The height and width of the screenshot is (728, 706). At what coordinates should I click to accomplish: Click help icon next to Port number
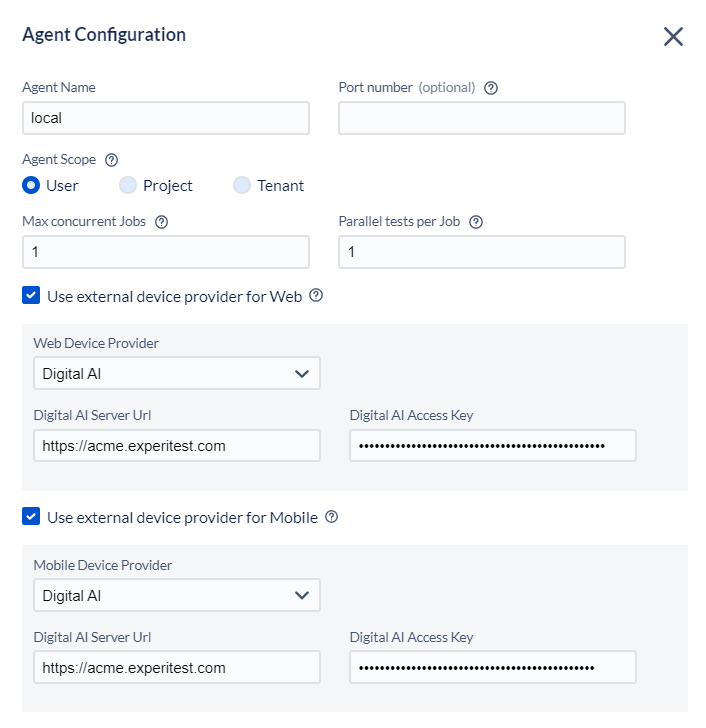click(491, 88)
